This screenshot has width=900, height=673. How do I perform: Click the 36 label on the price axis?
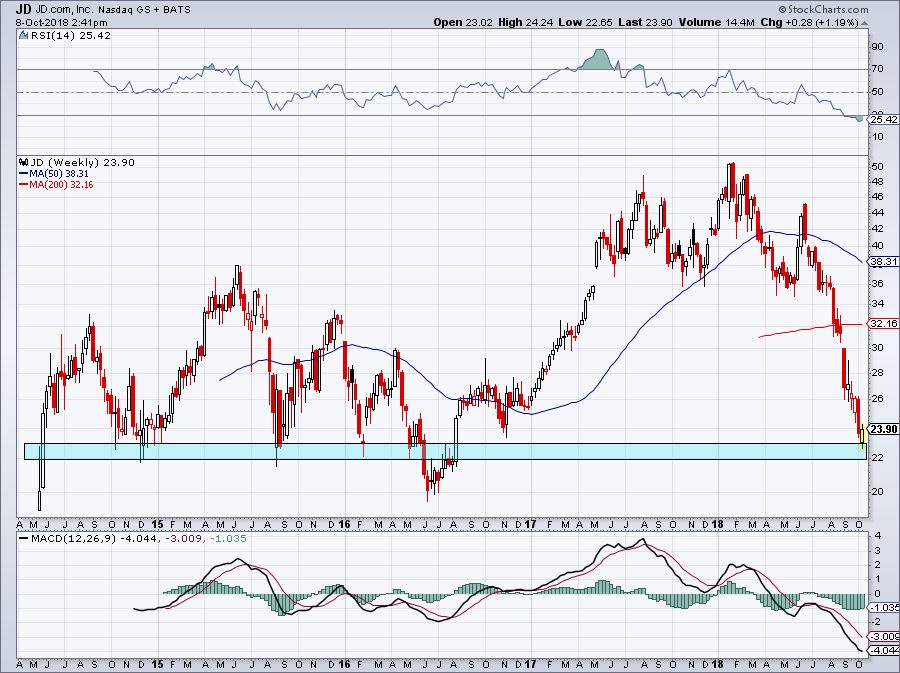(878, 283)
